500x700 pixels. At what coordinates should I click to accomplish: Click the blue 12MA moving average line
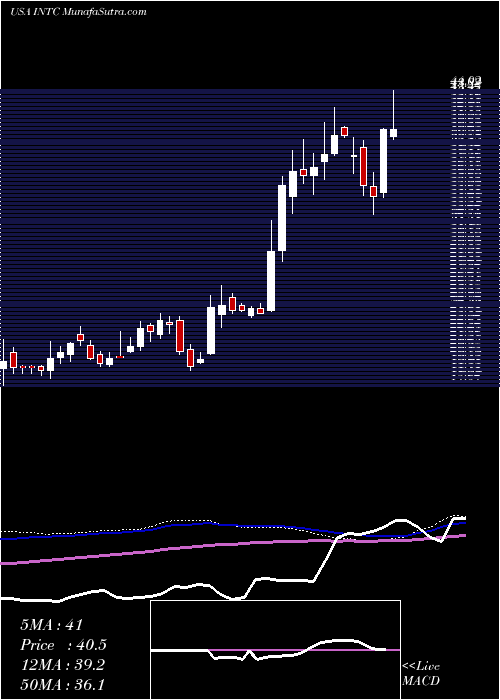(x=233, y=529)
